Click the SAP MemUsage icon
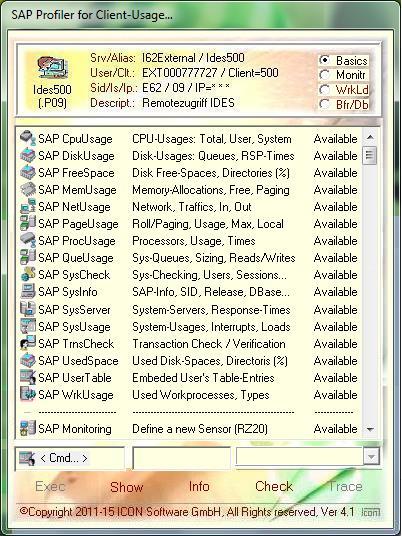The width and height of the screenshot is (402, 536). (28, 190)
